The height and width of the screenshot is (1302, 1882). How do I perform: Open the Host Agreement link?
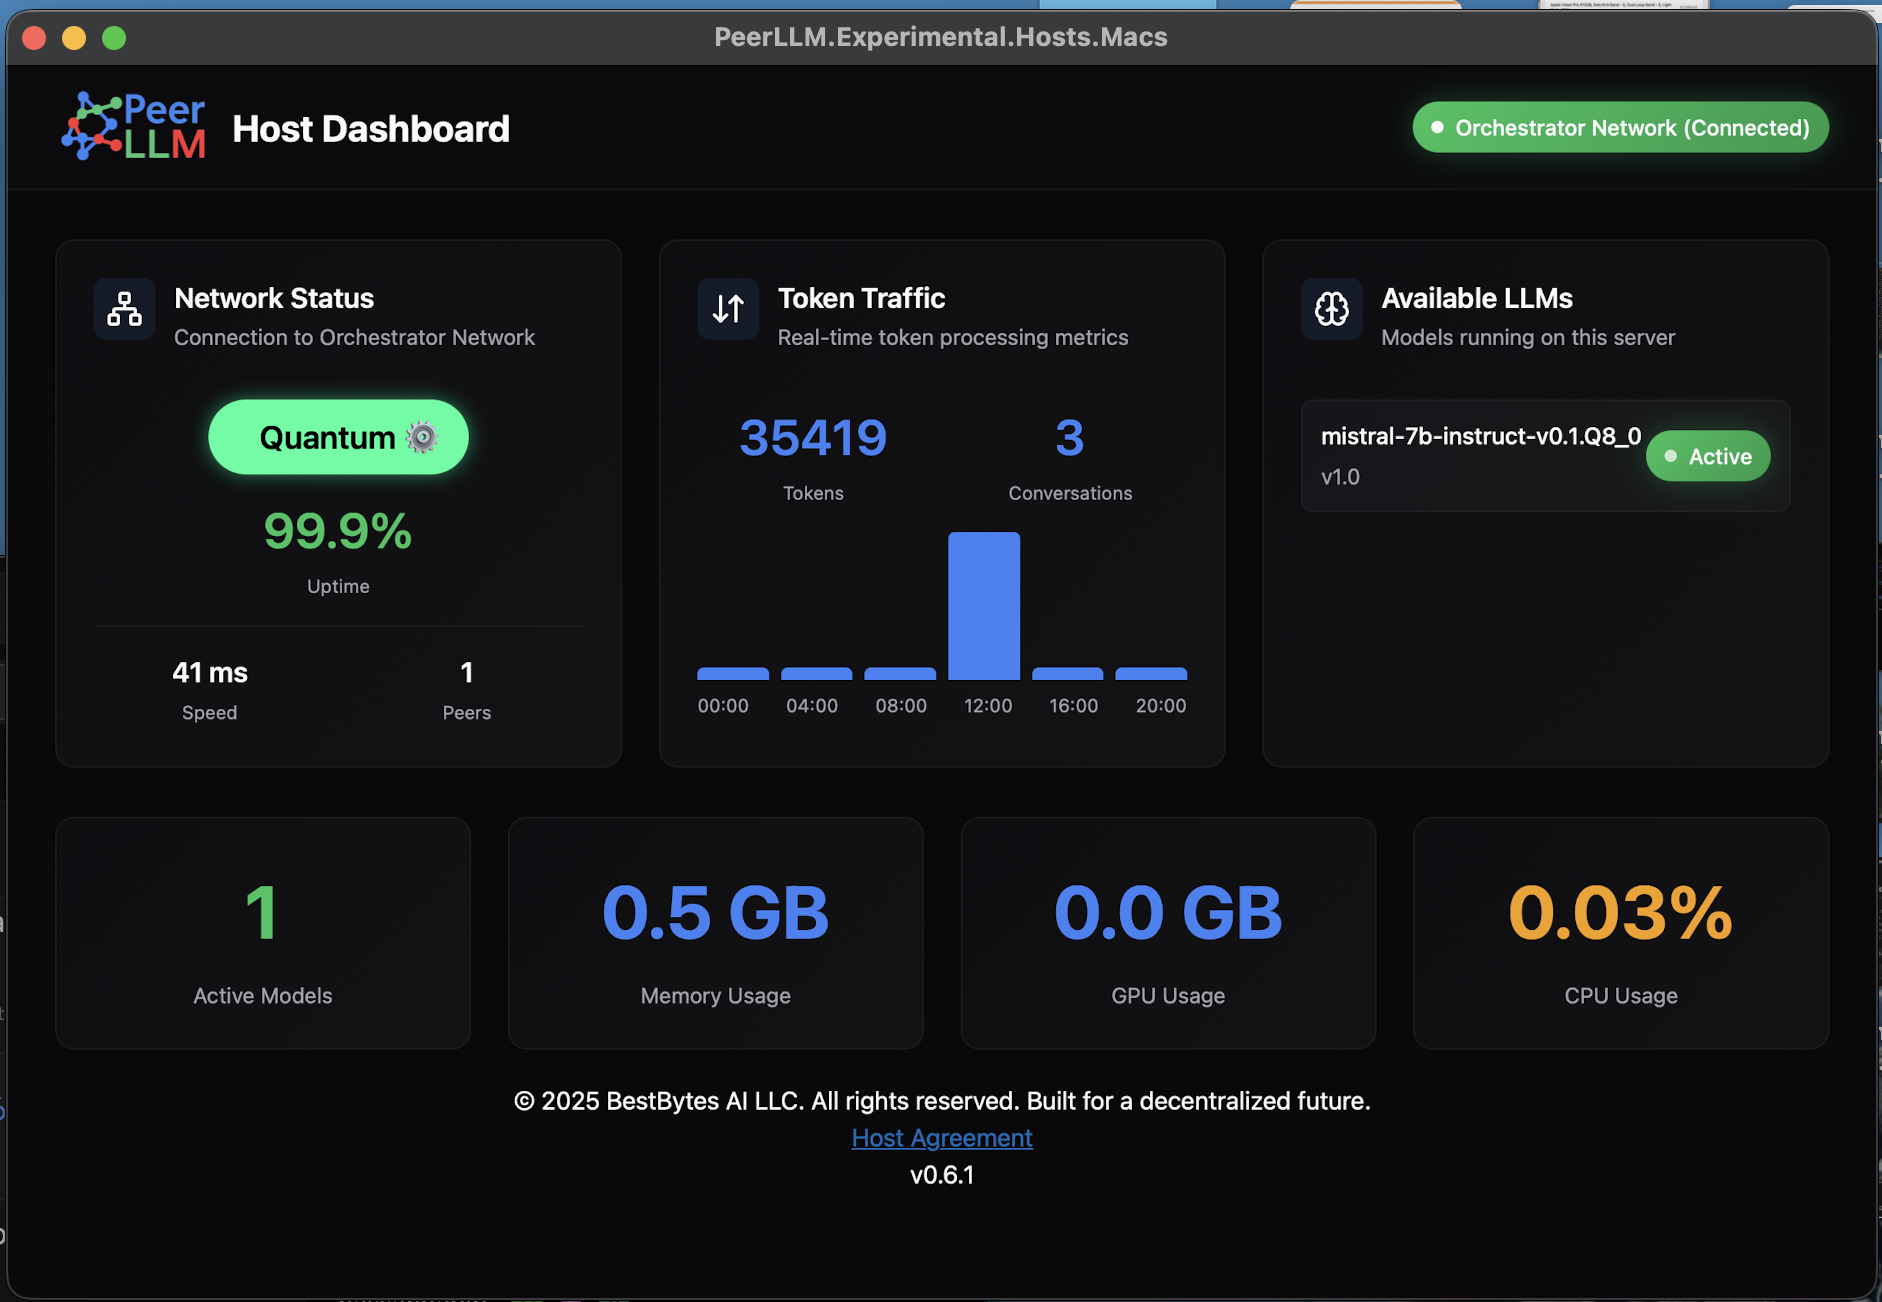tap(941, 1138)
